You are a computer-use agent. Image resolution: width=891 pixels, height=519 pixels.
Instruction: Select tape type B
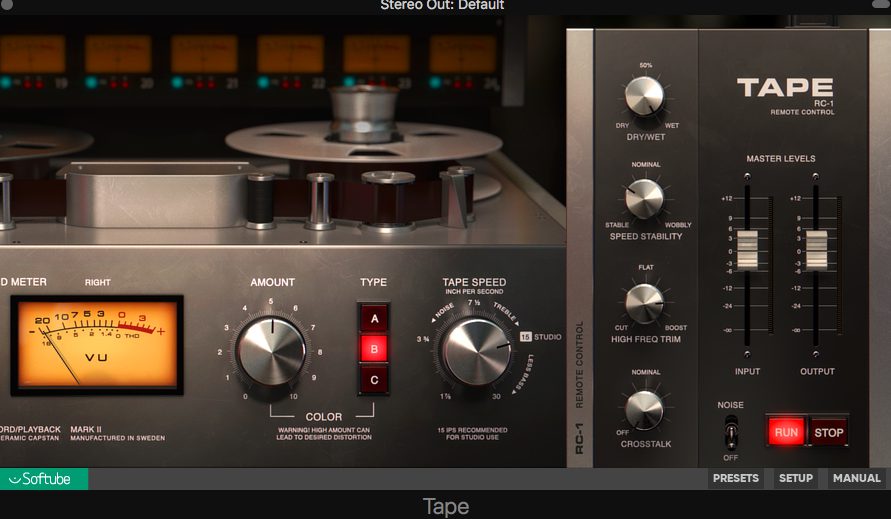click(374, 348)
